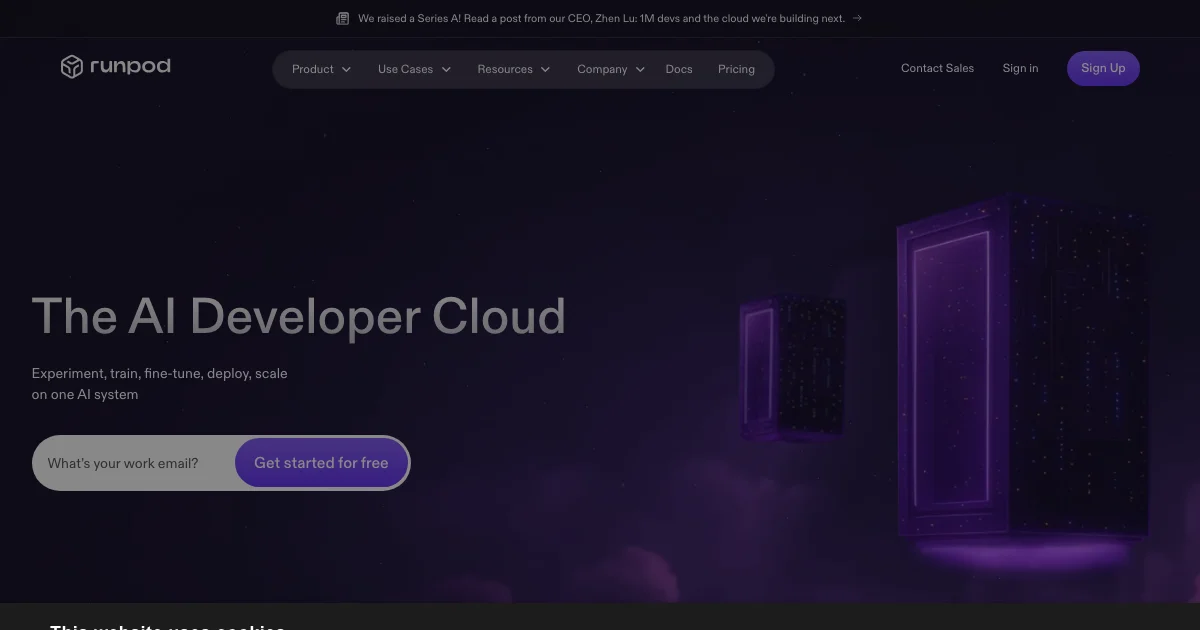Click the Runpod cube logo icon
Viewport: 1200px width, 630px height.
pyautogui.click(x=71, y=67)
